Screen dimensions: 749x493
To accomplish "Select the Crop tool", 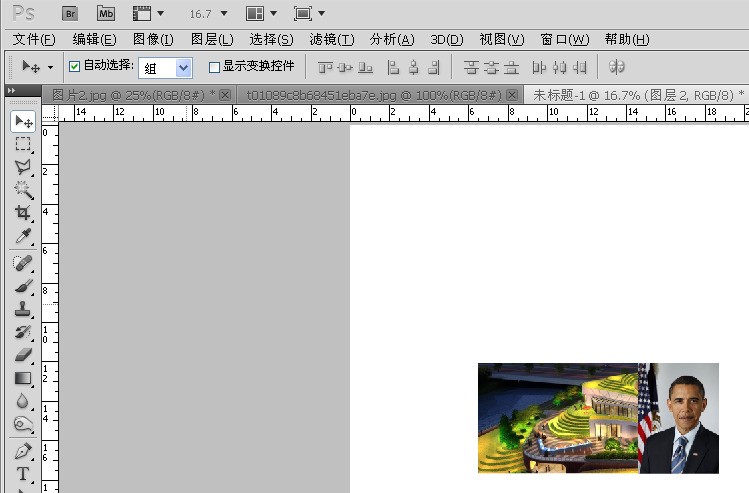I will pyautogui.click(x=23, y=213).
